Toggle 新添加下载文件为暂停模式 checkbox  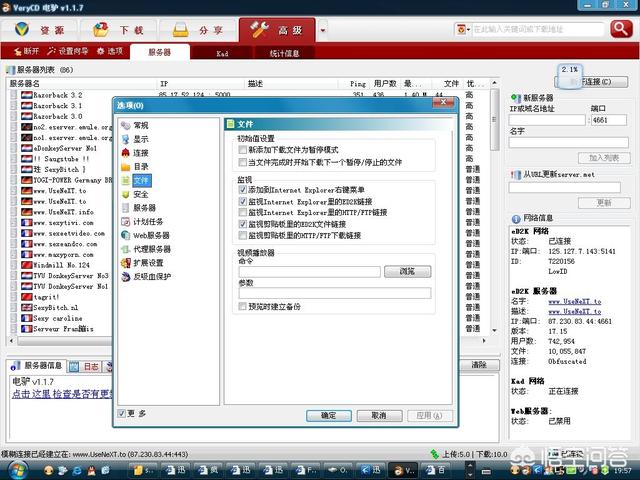pyautogui.click(x=243, y=150)
